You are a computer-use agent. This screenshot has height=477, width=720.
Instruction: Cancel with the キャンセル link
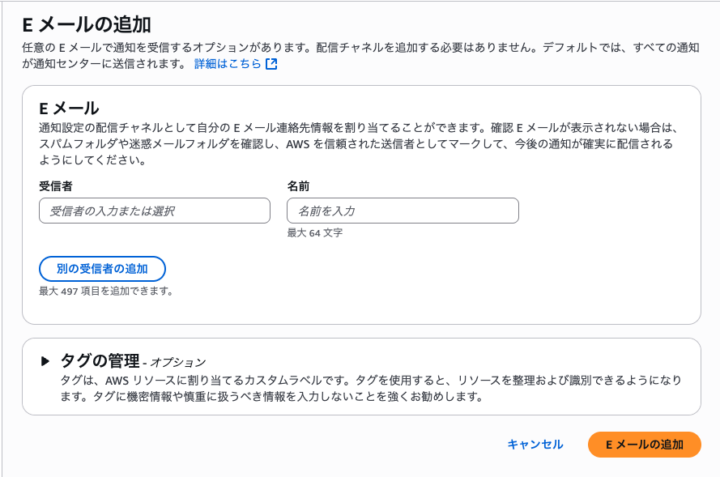point(535,444)
